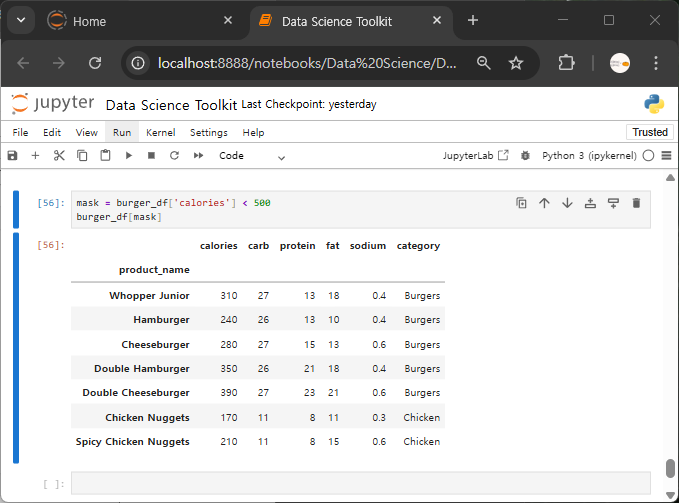Open the hamburger menu right of the kernel status circle
This screenshot has width=679, height=503.
[666, 155]
